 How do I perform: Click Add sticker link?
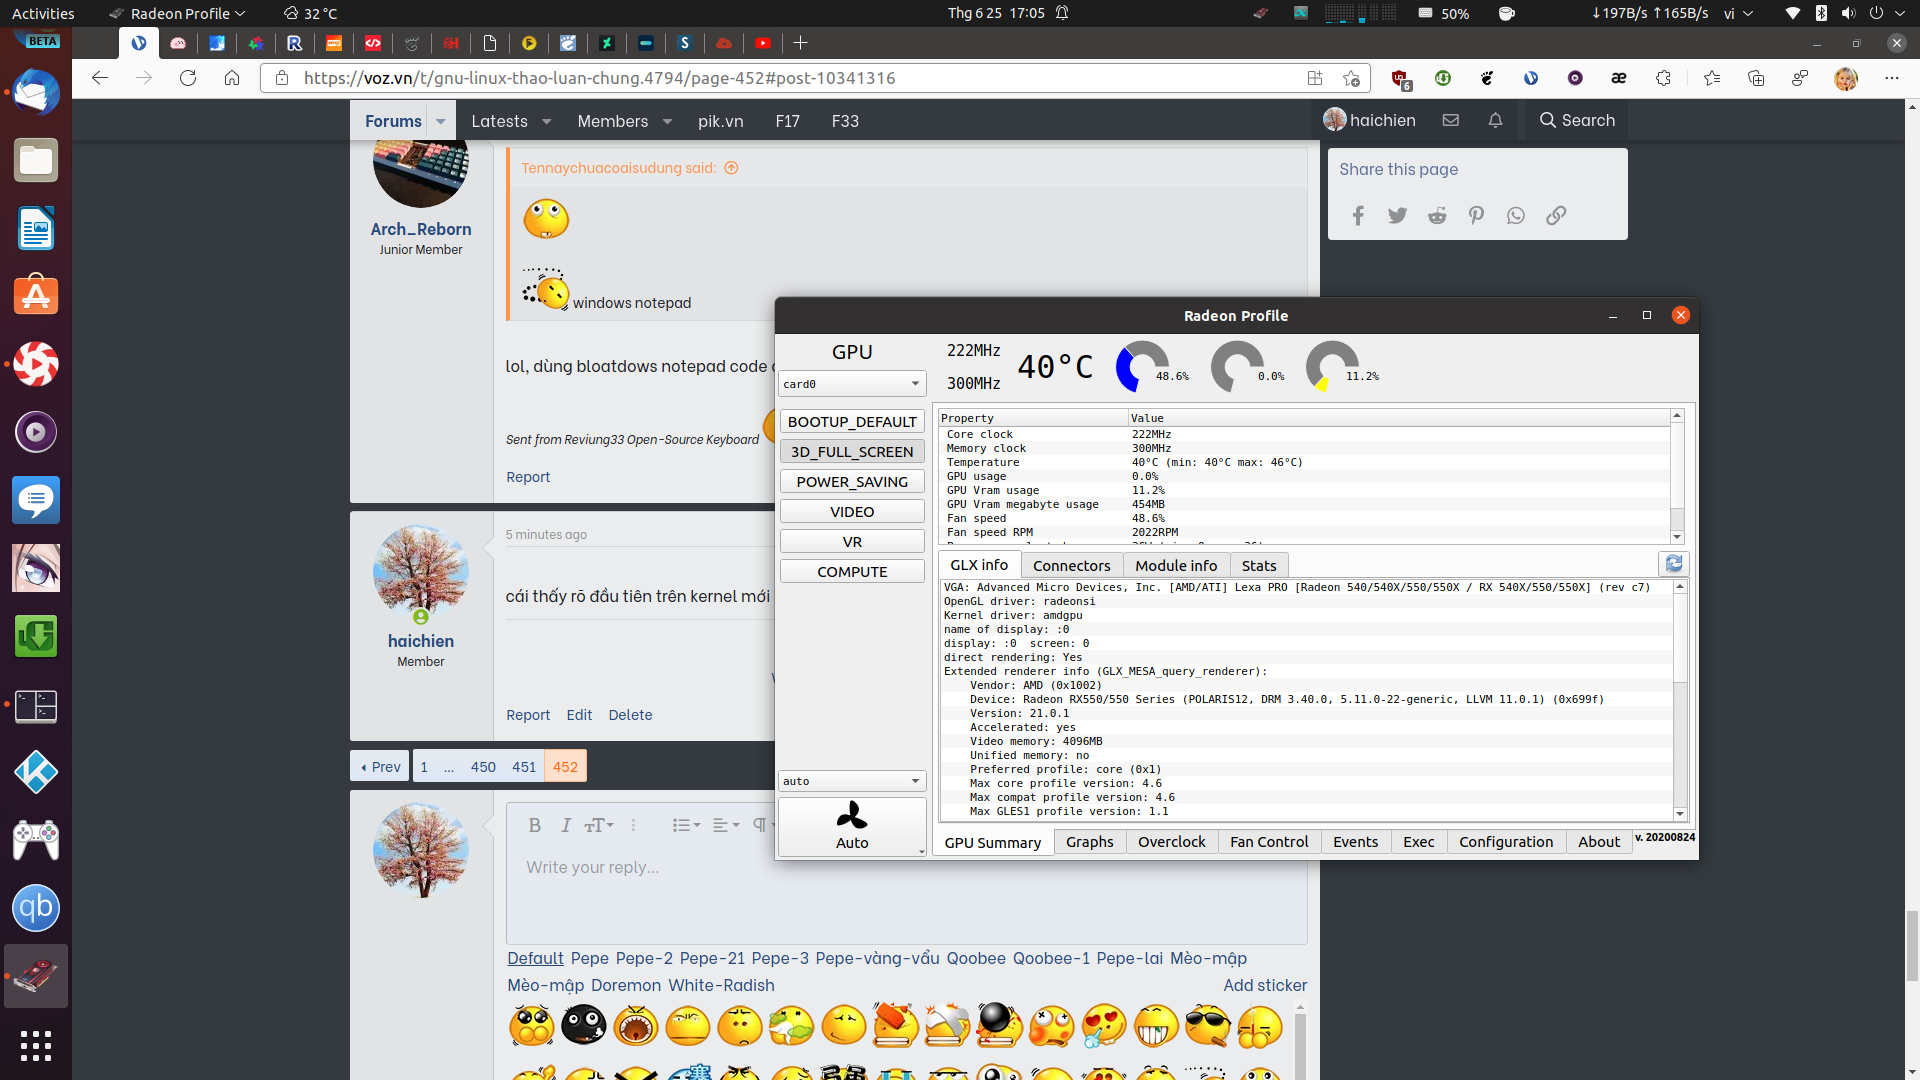coord(1265,985)
